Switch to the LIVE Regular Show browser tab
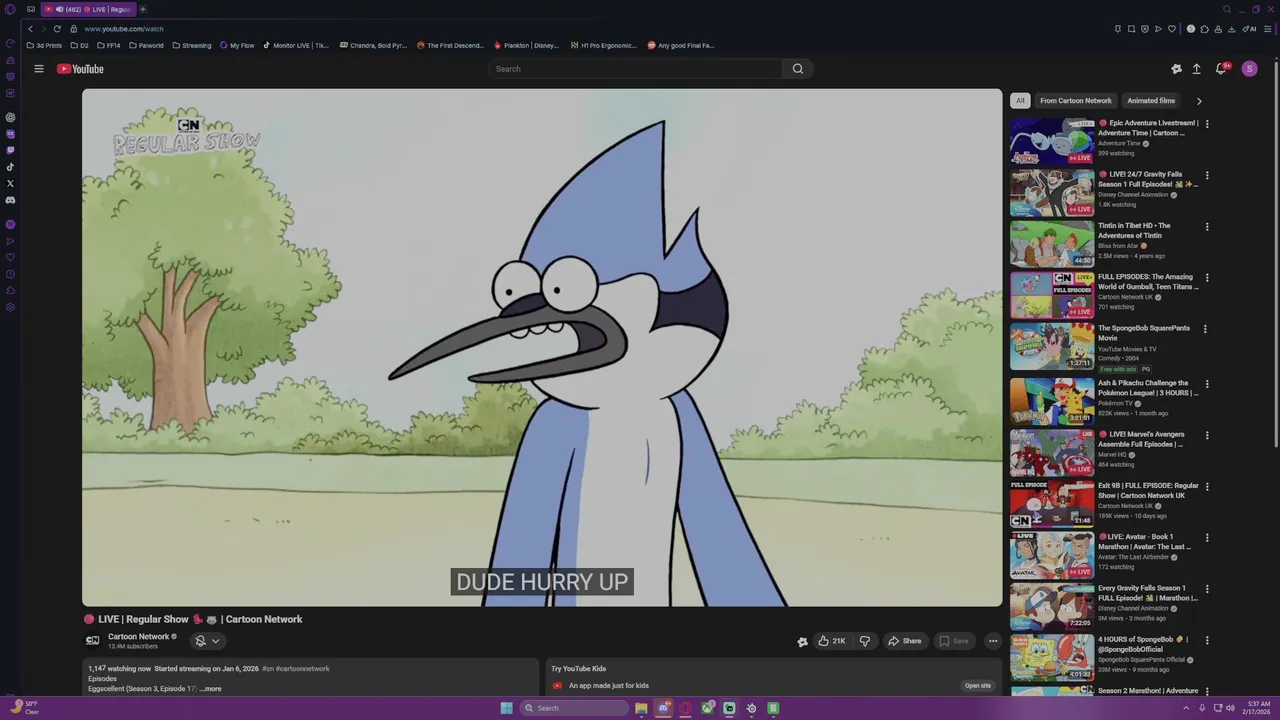 coord(88,9)
